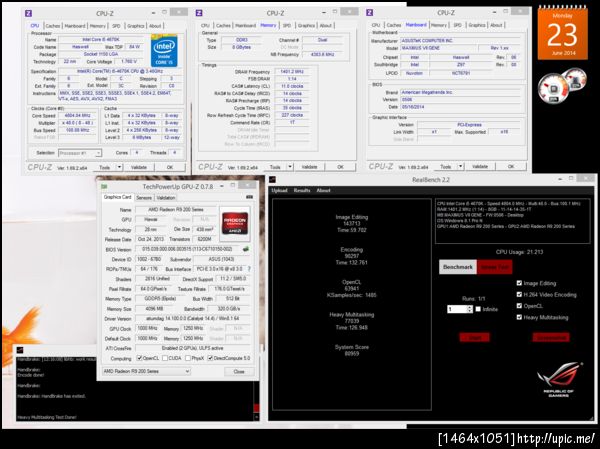This screenshot has height=449, width=600.
Task: Uncheck OpenCL test in RealBench
Action: [x=519, y=306]
